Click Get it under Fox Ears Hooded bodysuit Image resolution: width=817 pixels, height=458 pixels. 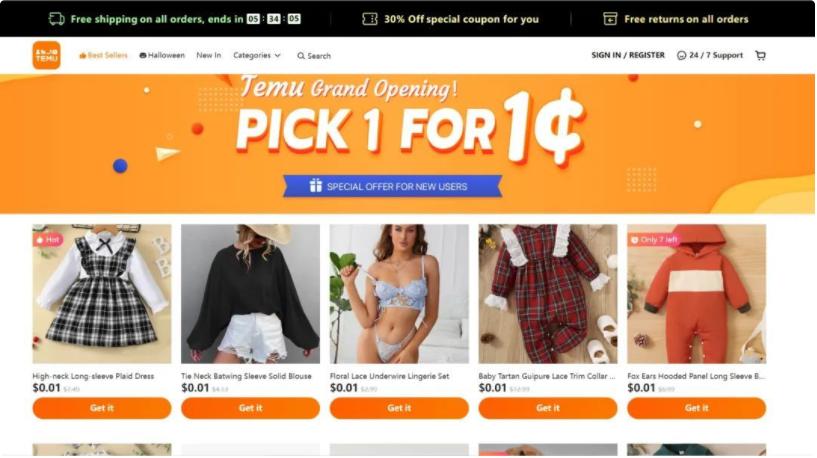697,408
